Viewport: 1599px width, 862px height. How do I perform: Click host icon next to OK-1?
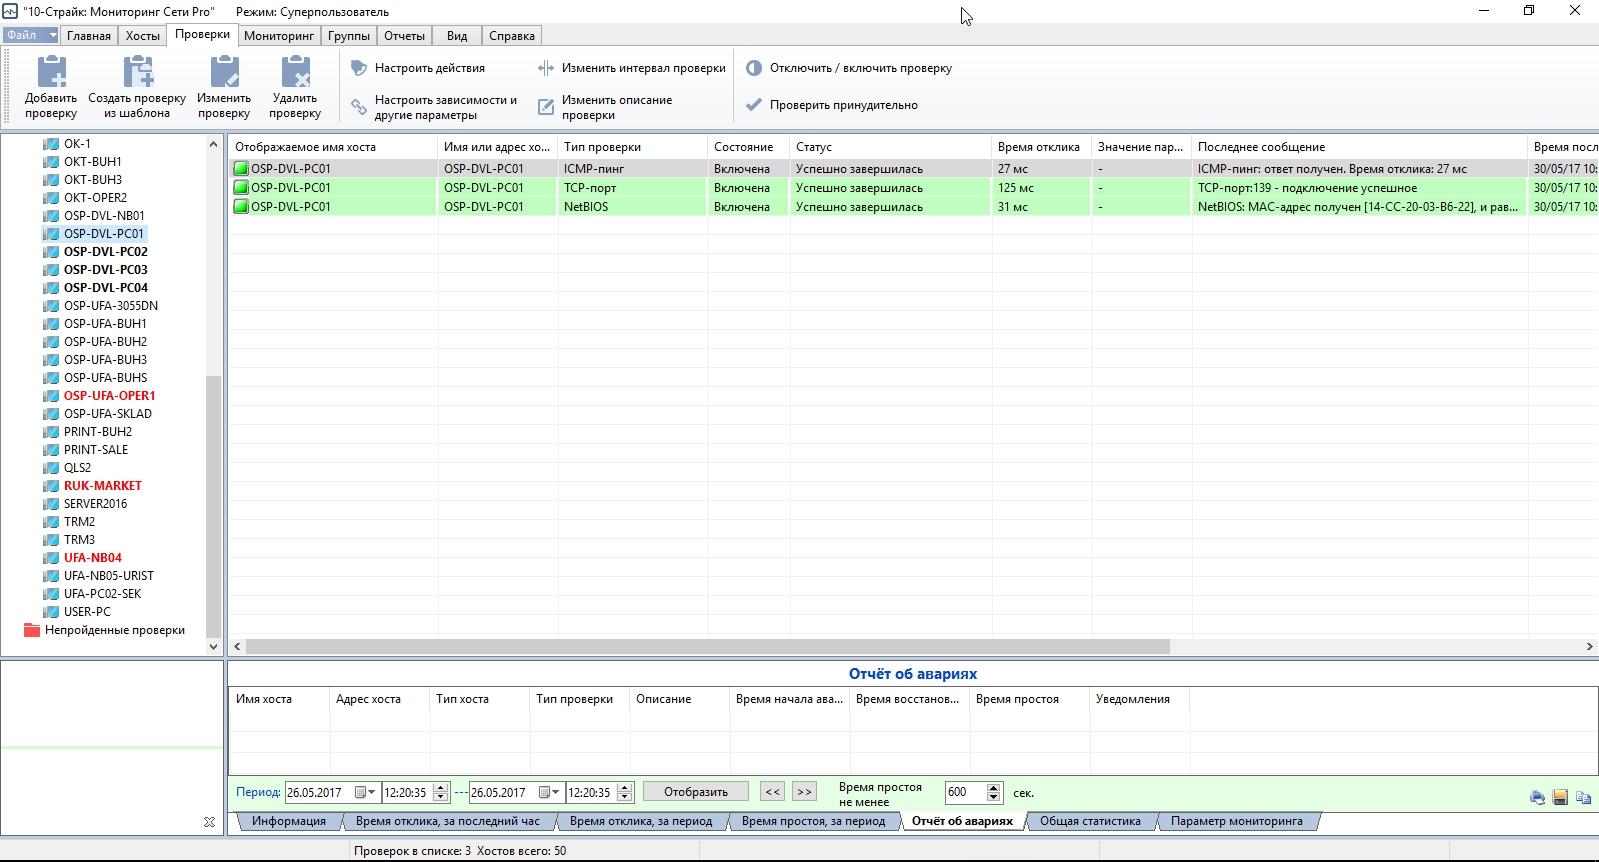click(x=51, y=144)
